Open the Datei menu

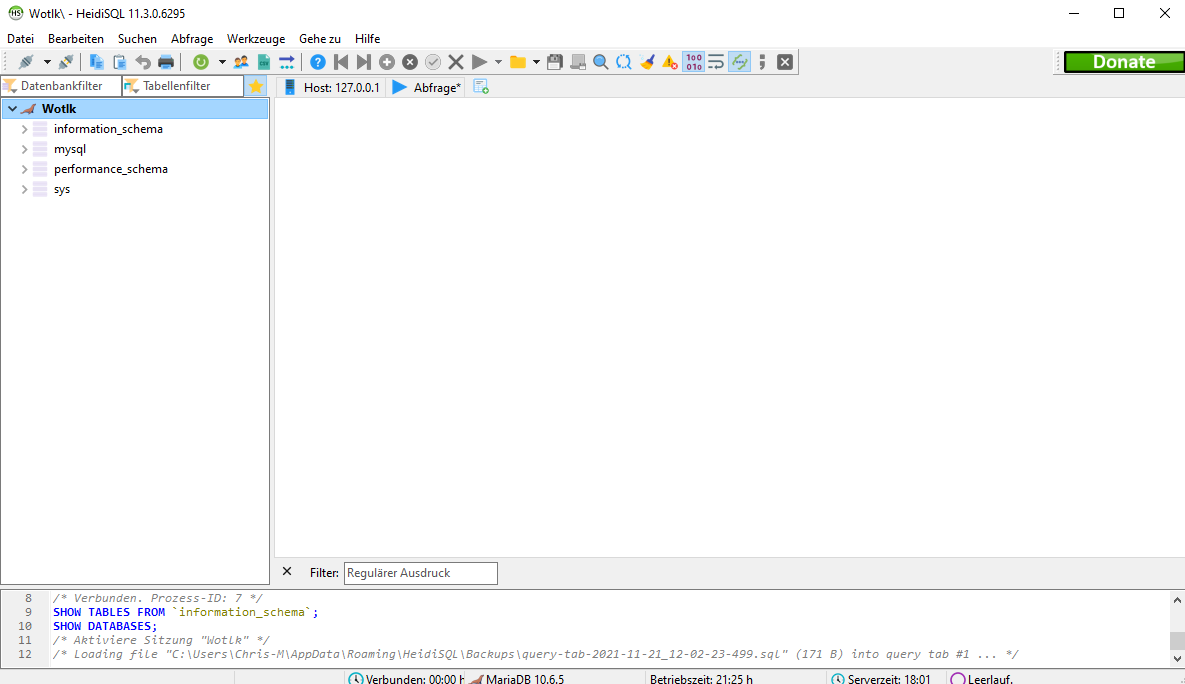coord(20,39)
